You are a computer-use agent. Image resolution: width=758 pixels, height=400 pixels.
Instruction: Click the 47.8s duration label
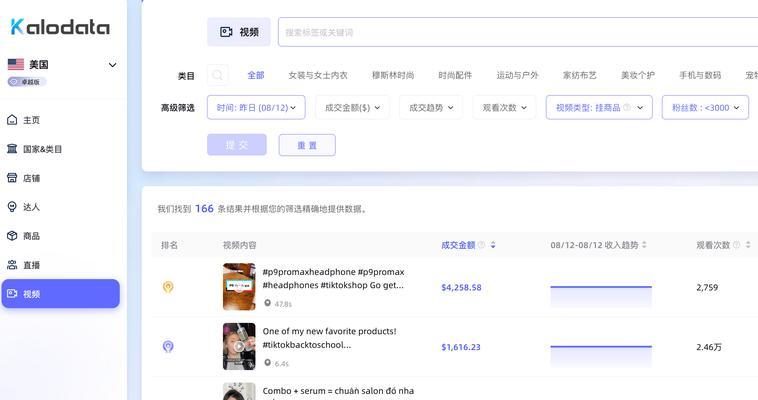pyautogui.click(x=283, y=304)
